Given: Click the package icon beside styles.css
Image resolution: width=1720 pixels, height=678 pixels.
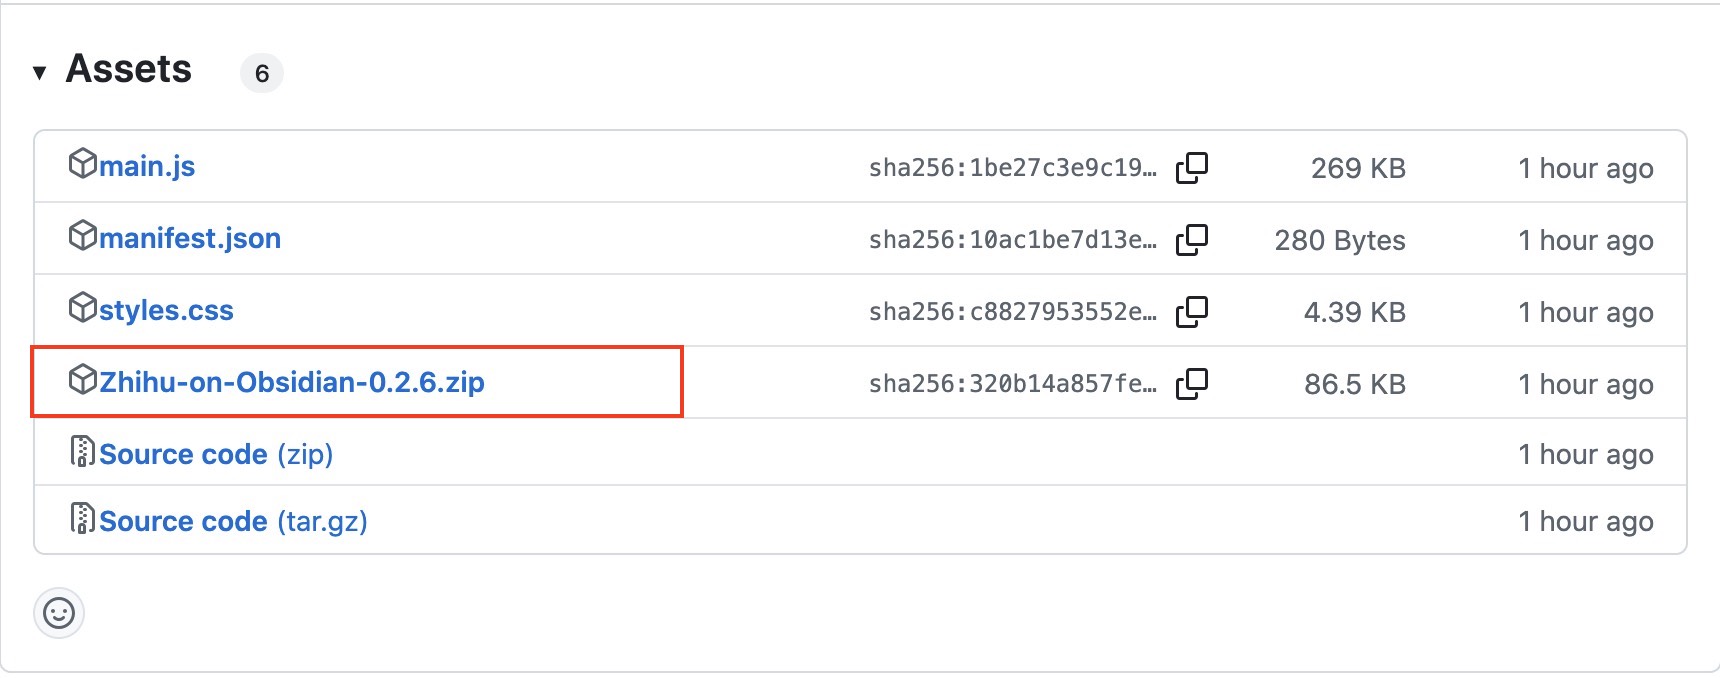Looking at the screenshot, I should [x=82, y=310].
